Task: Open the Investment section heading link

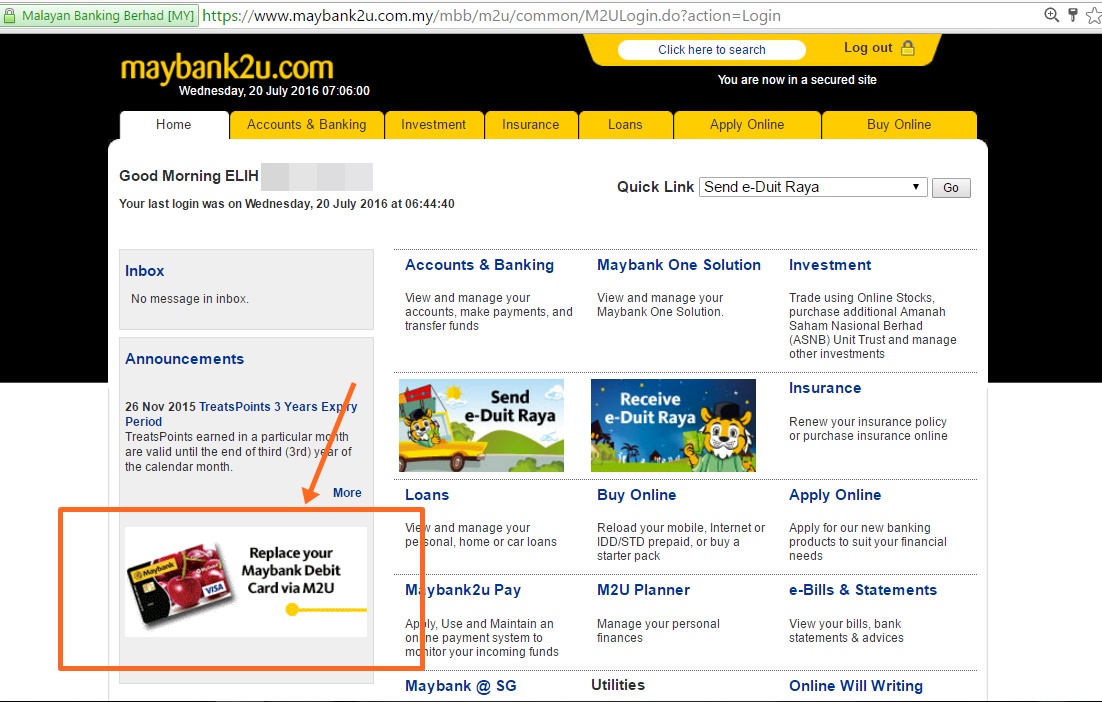Action: click(830, 265)
